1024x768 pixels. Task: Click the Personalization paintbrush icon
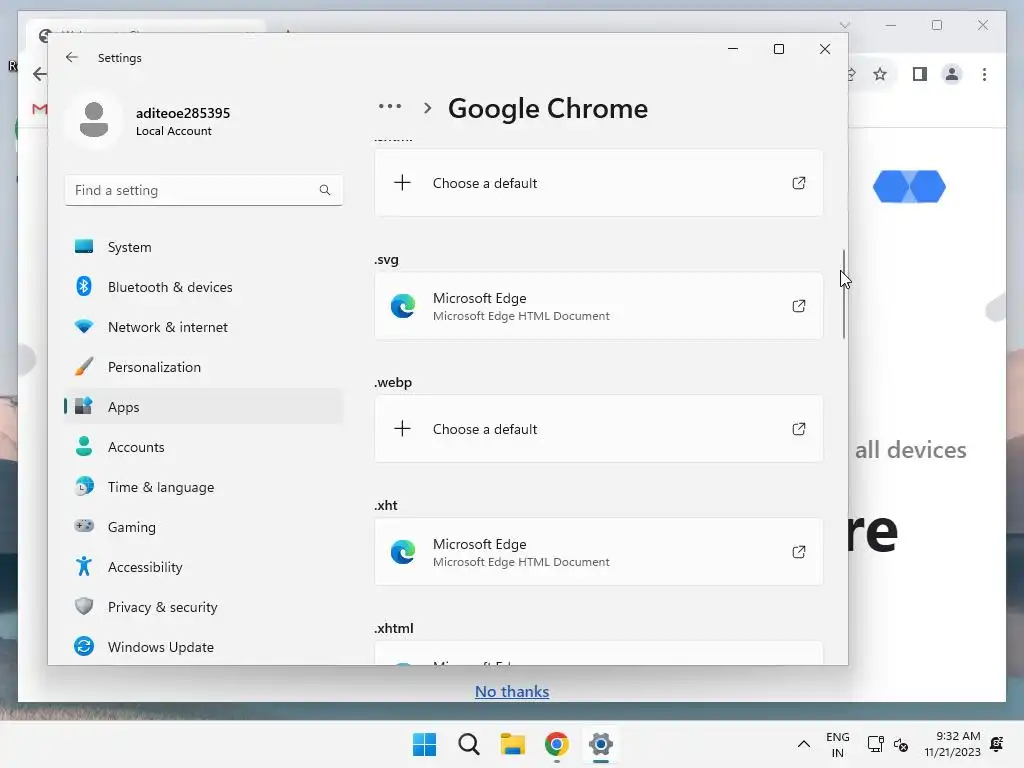coord(84,366)
